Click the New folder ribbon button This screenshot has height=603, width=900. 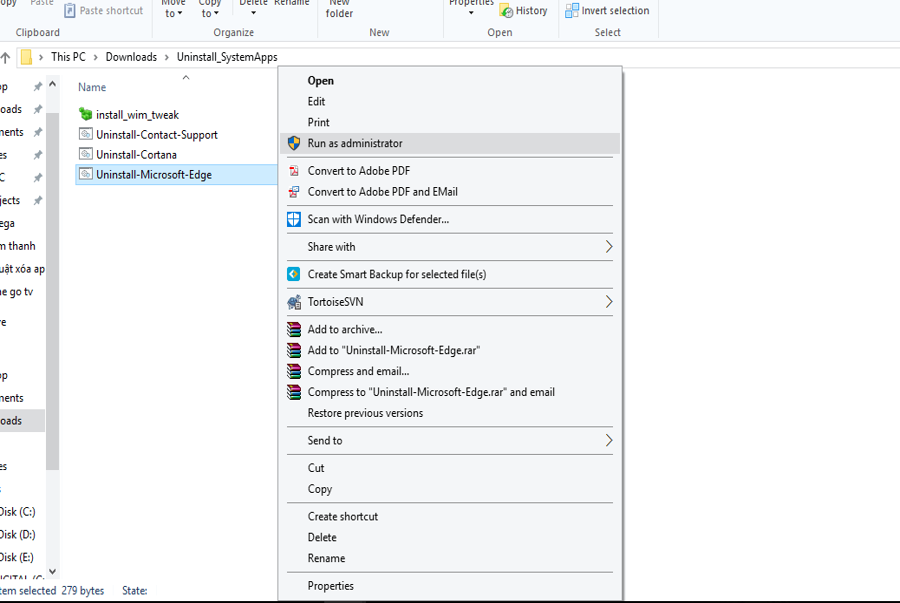339,8
